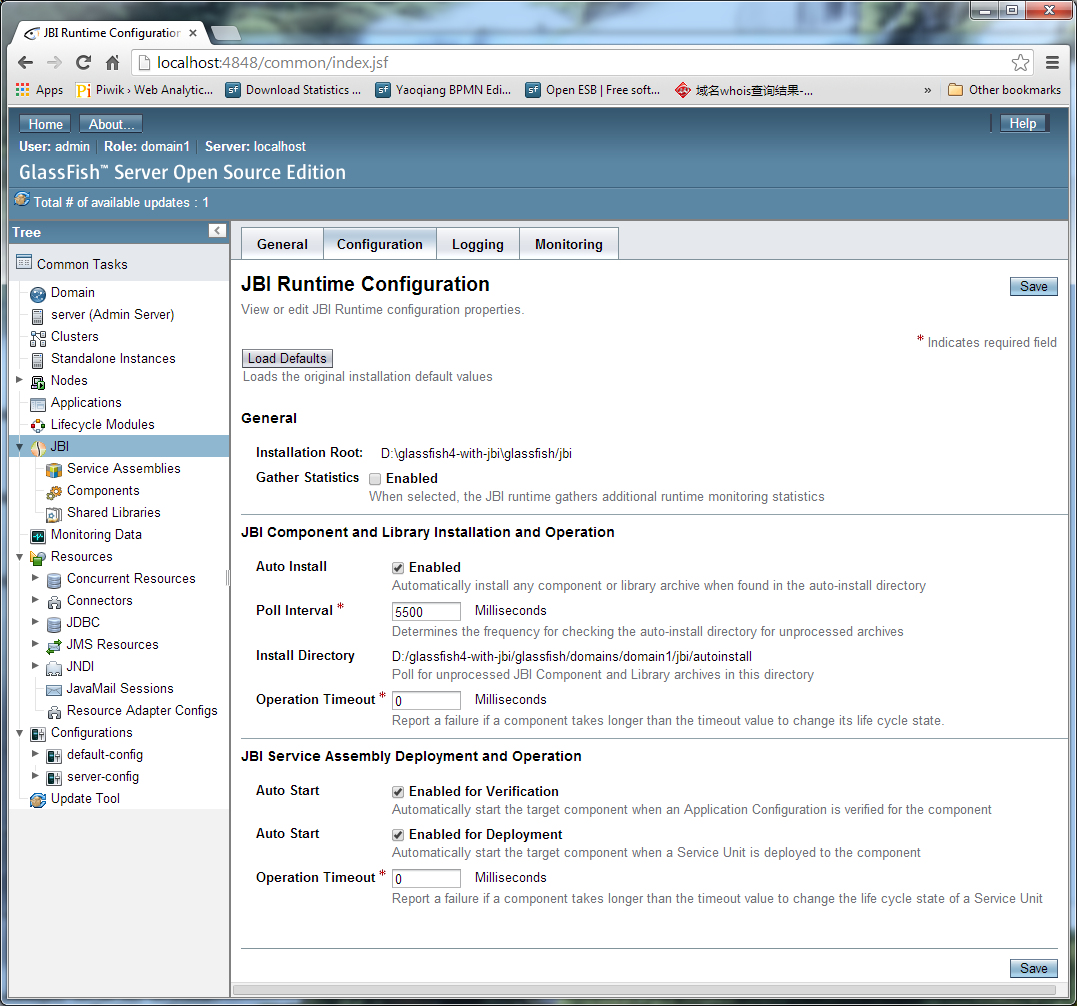Click the Lifecycle Modules icon
The height and width of the screenshot is (1006, 1077).
(x=38, y=426)
